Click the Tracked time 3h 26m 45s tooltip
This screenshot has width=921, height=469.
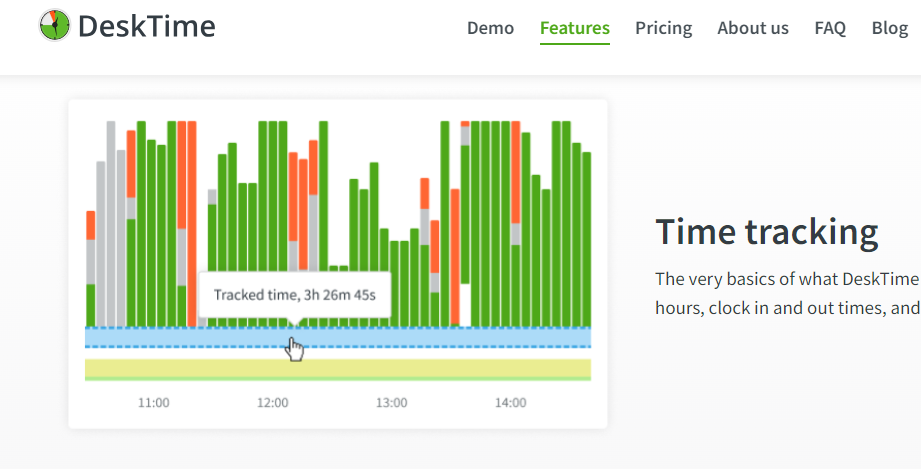coord(294,294)
